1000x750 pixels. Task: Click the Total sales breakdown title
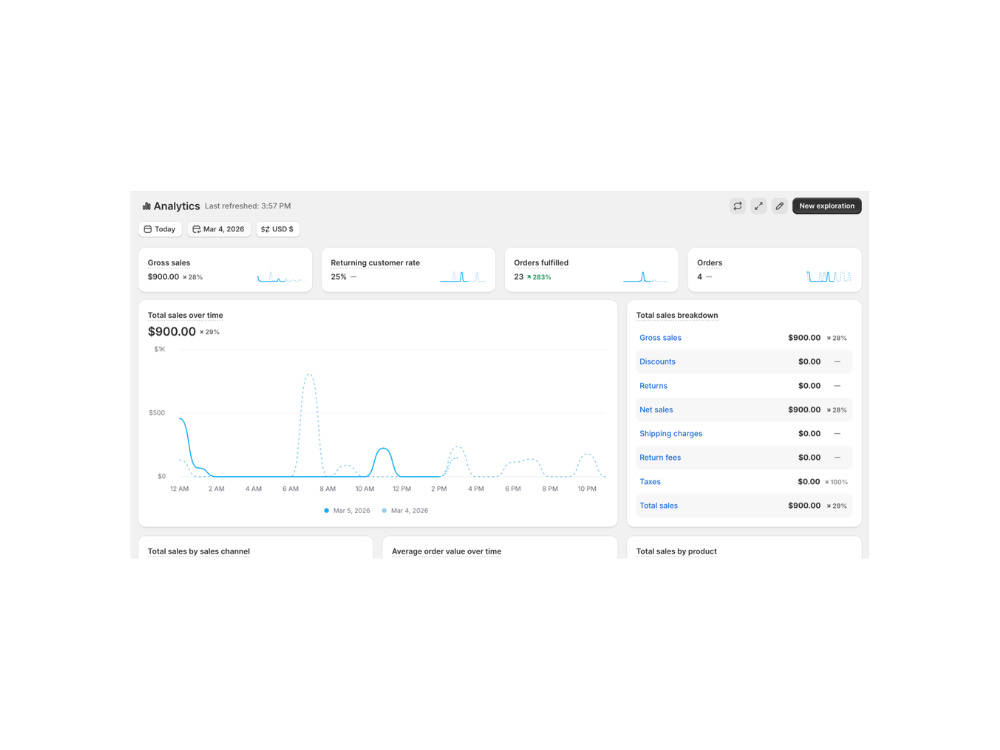click(x=677, y=315)
